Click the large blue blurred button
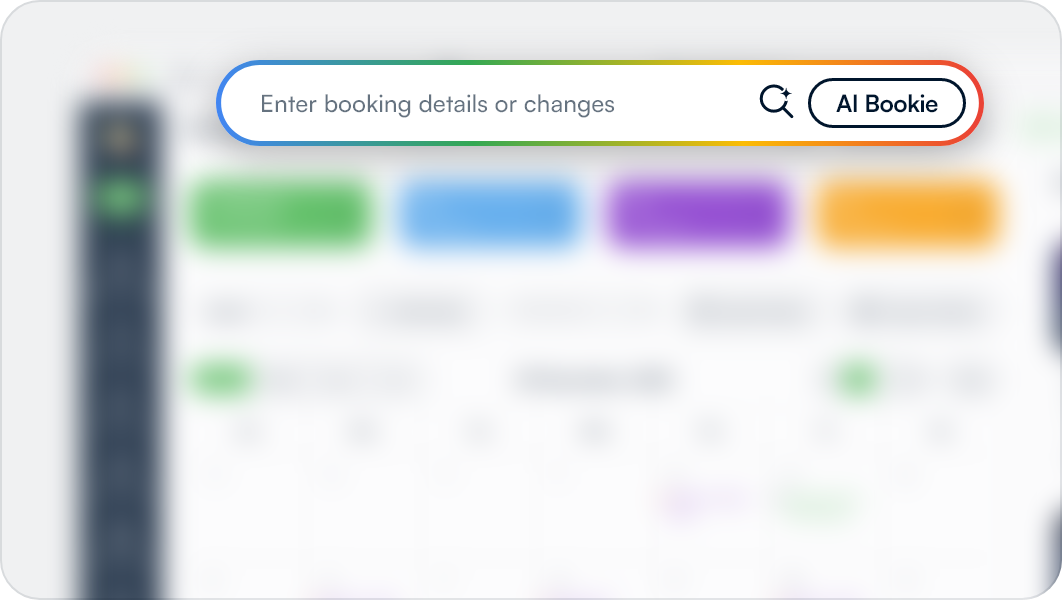Viewport: 1062px width, 600px height. click(x=490, y=216)
